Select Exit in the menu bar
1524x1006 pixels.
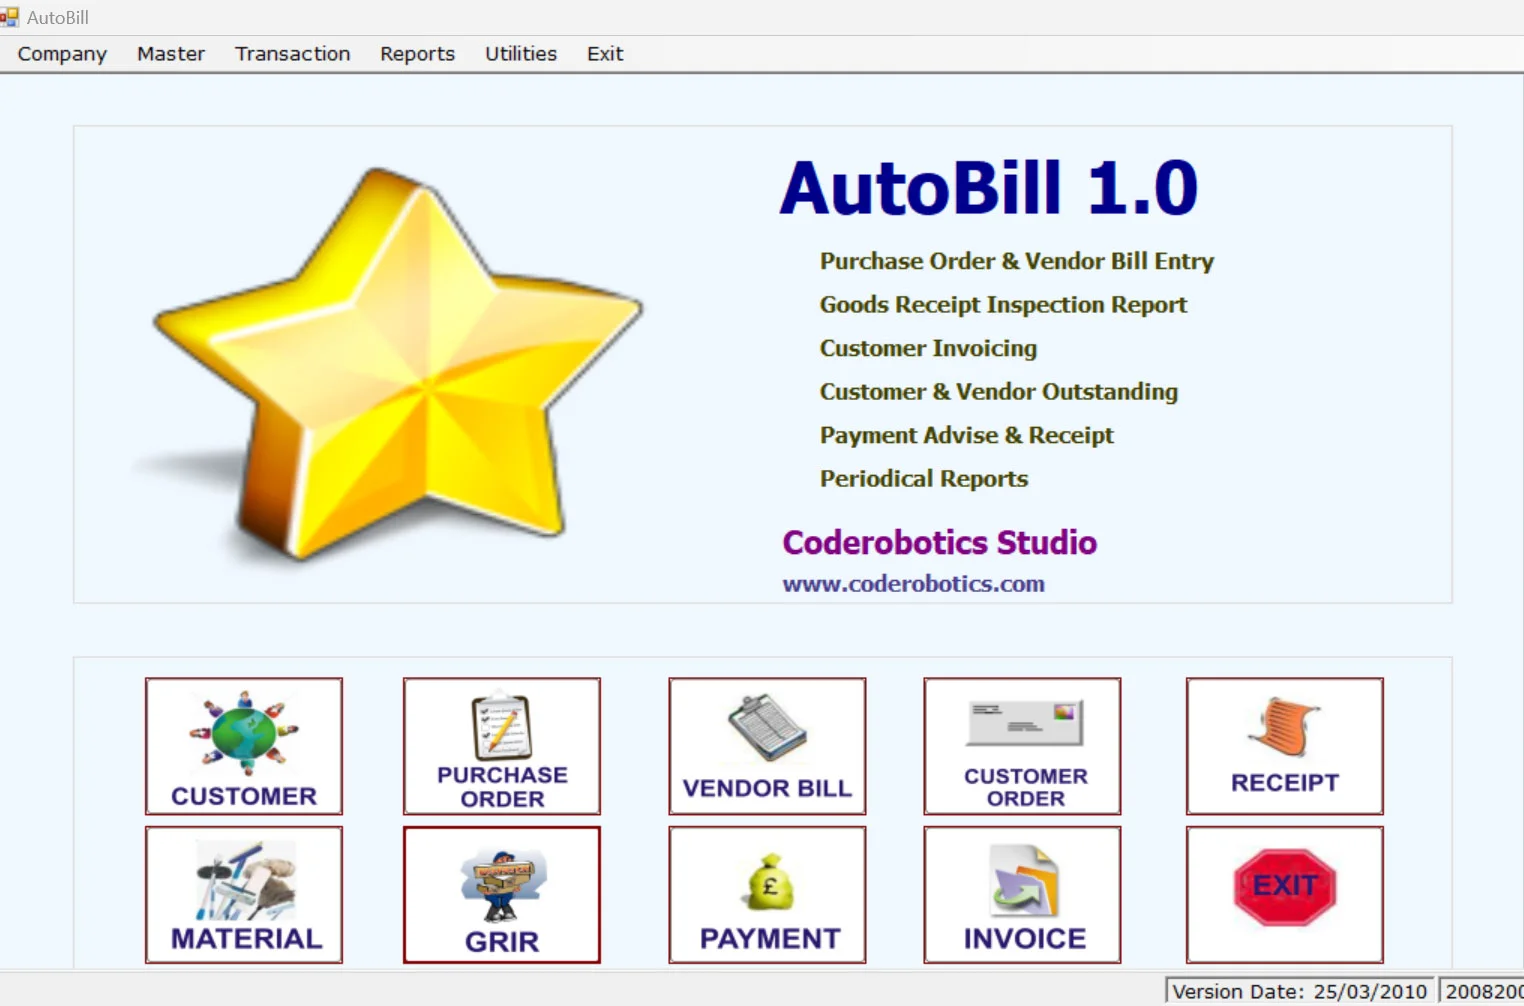click(605, 54)
